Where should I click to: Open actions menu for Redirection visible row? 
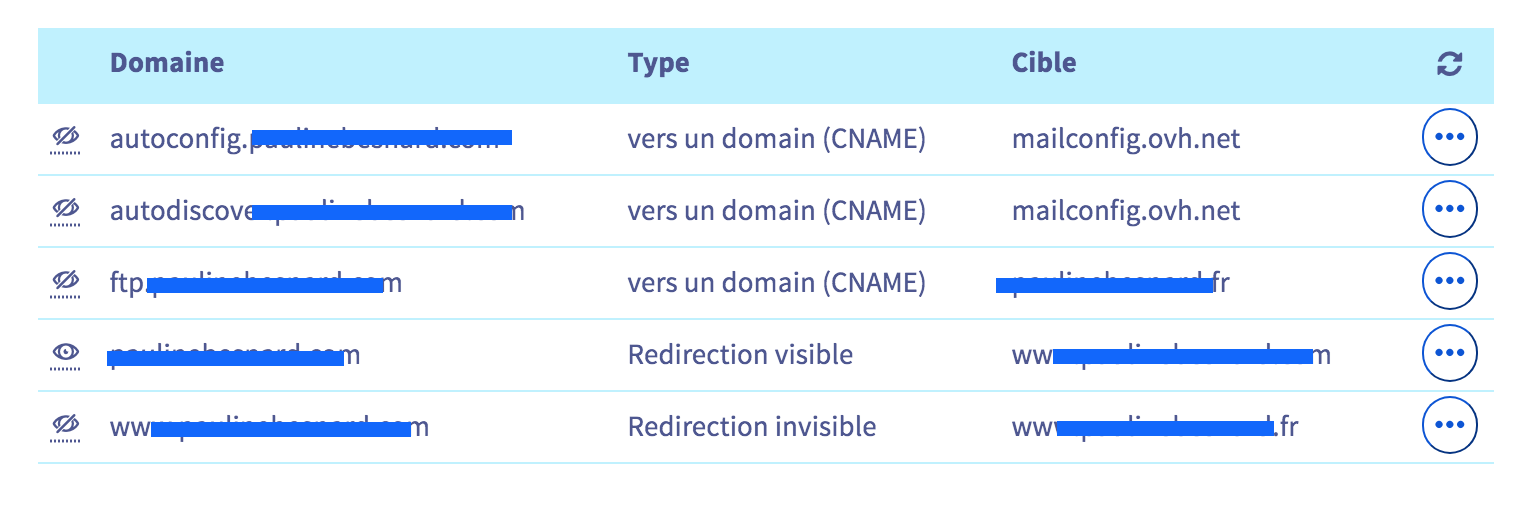coord(1449,354)
